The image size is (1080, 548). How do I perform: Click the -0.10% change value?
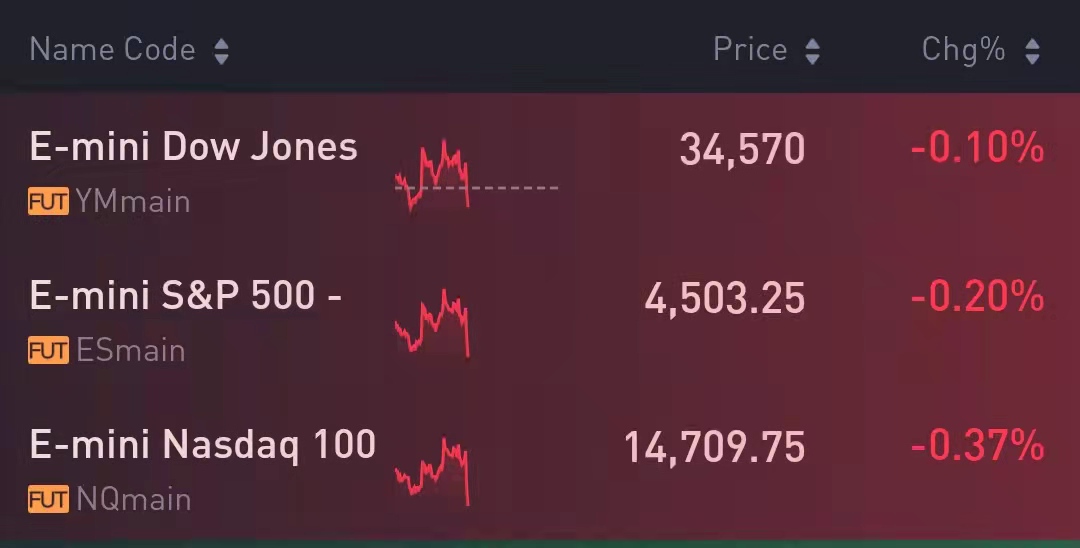tap(977, 149)
